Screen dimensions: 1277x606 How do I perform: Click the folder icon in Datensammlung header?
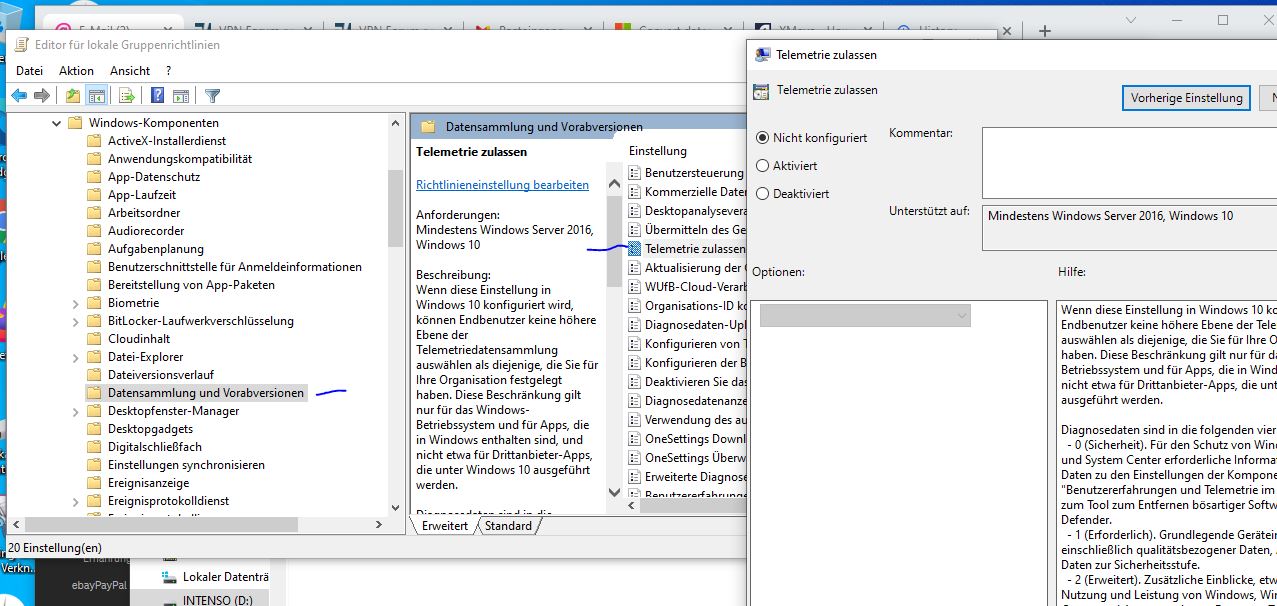pos(428,127)
